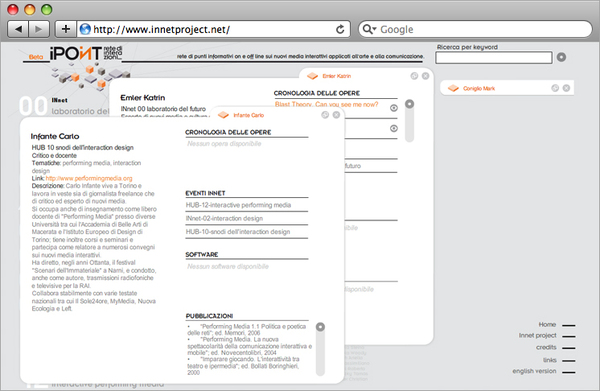Click the browser forward arrow button
Viewport: 600px width, 391px height.
[39, 29]
